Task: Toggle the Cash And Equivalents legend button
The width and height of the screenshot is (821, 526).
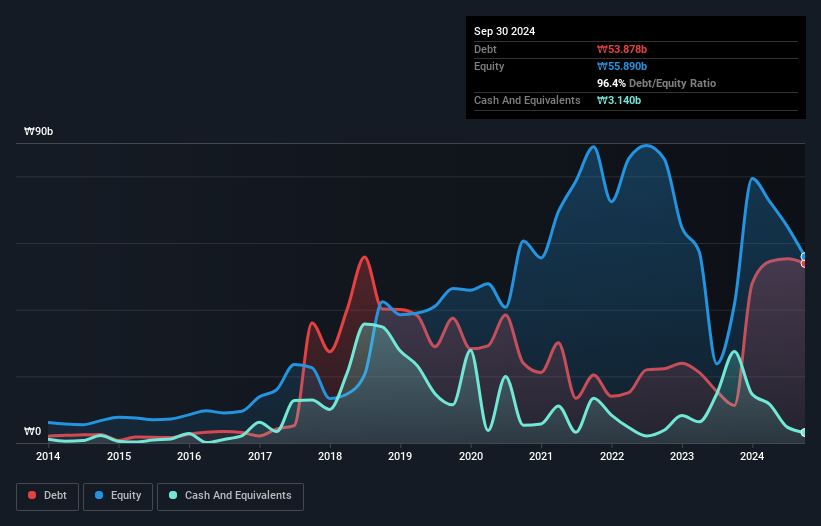Action: coord(230,496)
